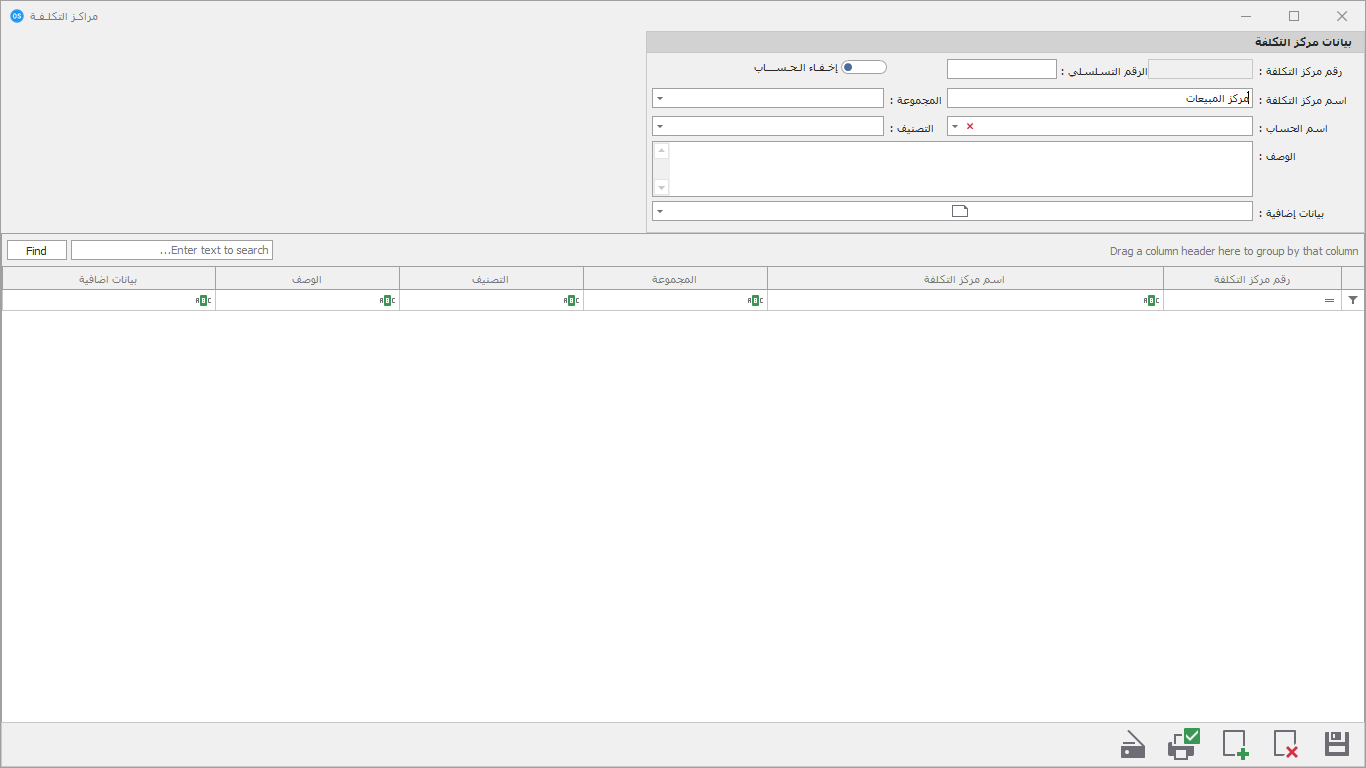Open the بيانات إضافية dropdown
Viewport: 1366px width, 768px height.
660,211
